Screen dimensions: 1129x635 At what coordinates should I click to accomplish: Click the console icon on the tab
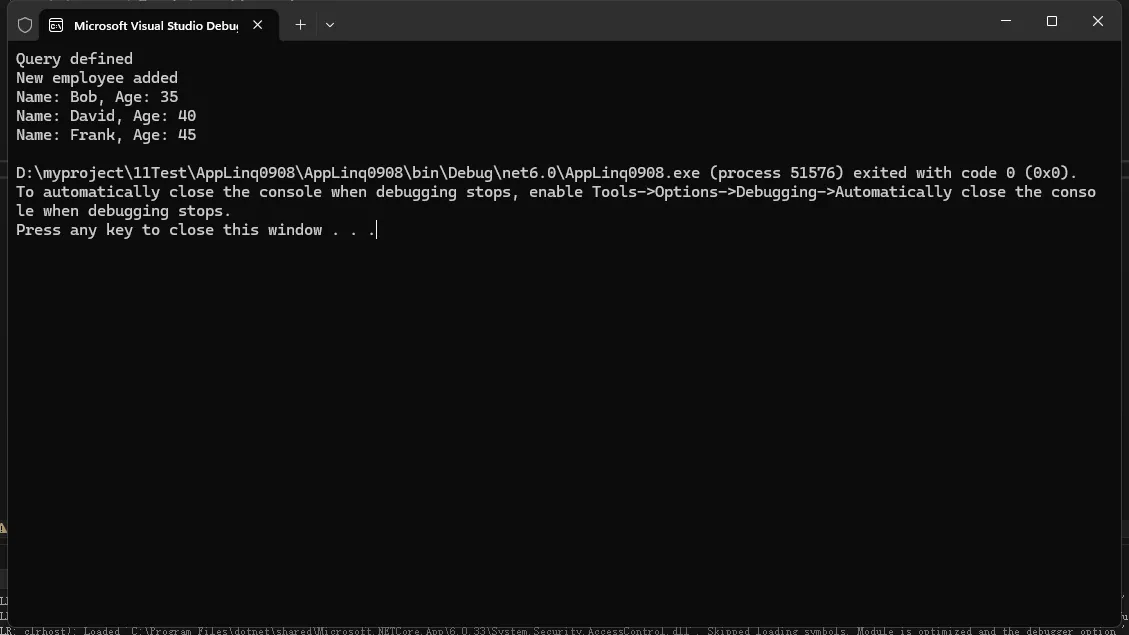coord(56,25)
